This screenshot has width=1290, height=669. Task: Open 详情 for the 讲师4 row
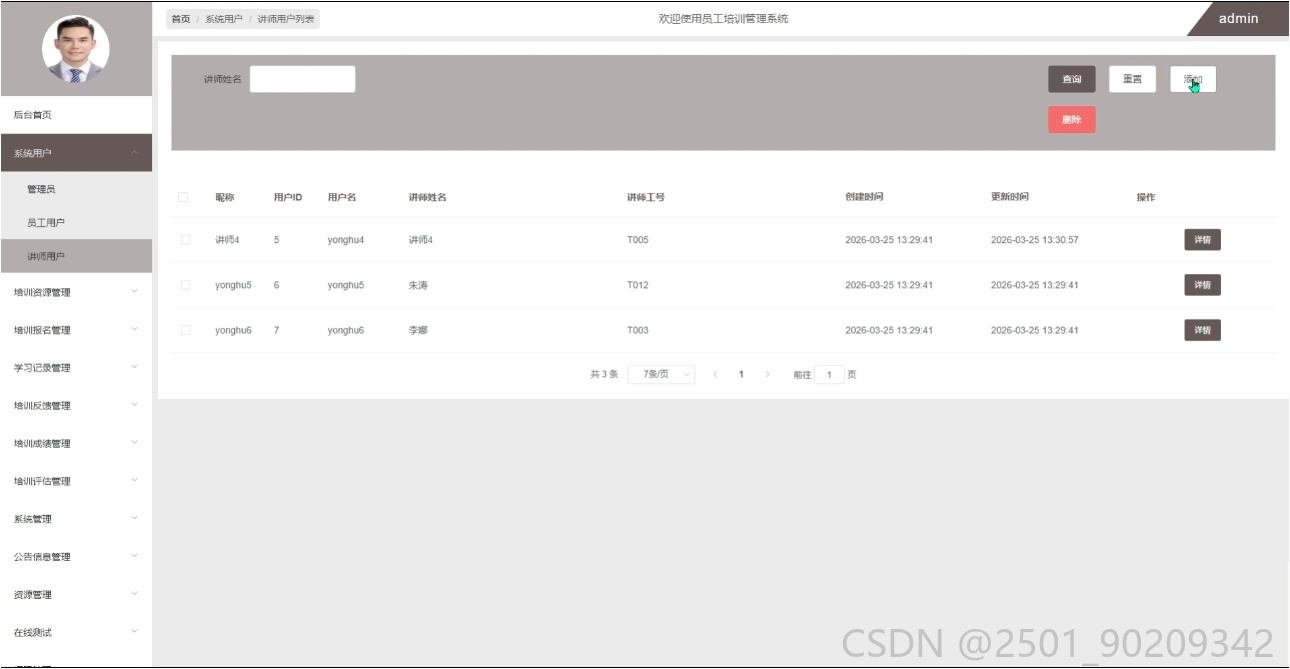pos(1202,240)
